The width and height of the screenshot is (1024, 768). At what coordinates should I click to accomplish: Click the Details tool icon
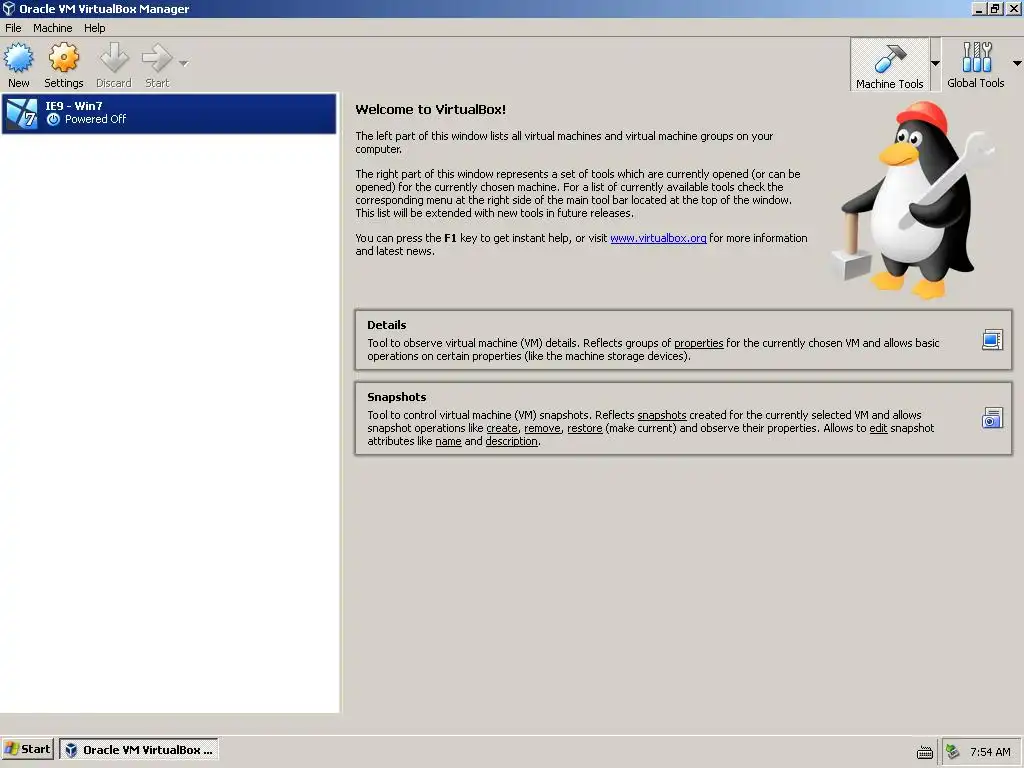(x=992, y=340)
